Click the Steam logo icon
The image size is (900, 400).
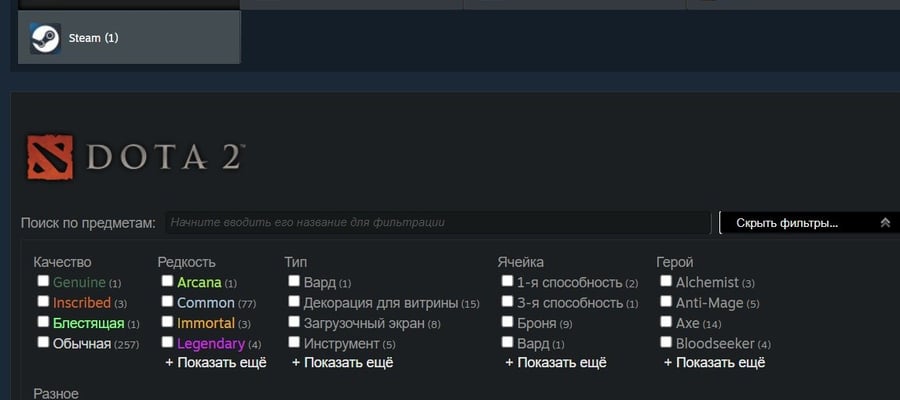tap(45, 38)
